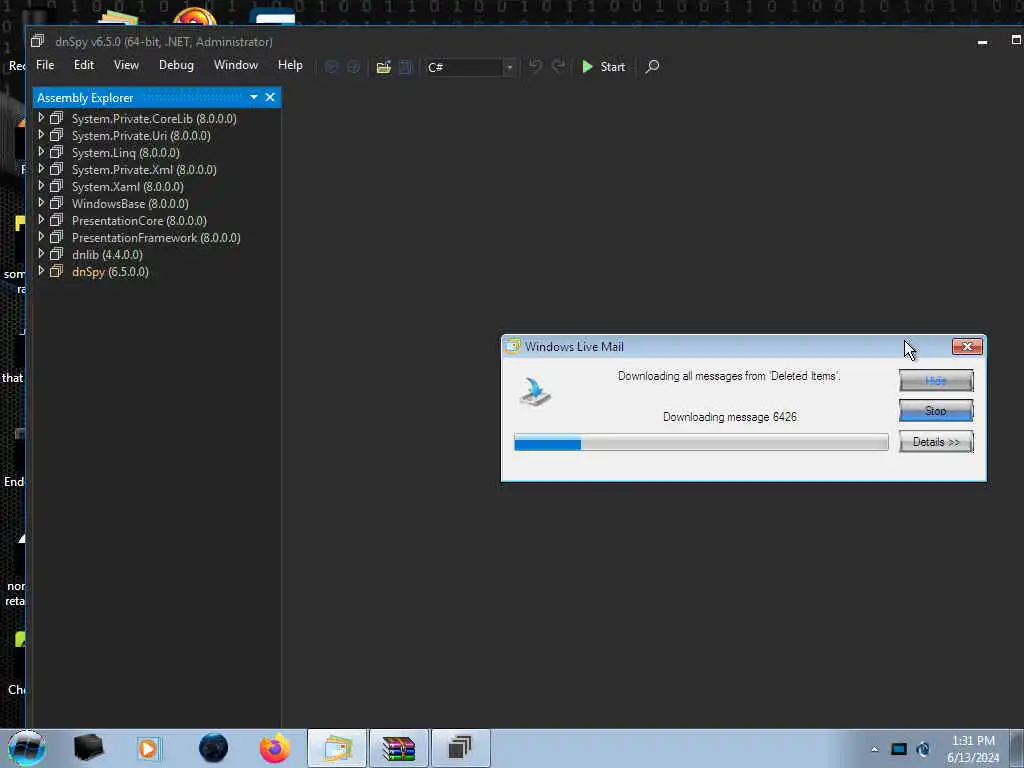
Task: Expand the System.Linq node
Action: click(x=41, y=152)
